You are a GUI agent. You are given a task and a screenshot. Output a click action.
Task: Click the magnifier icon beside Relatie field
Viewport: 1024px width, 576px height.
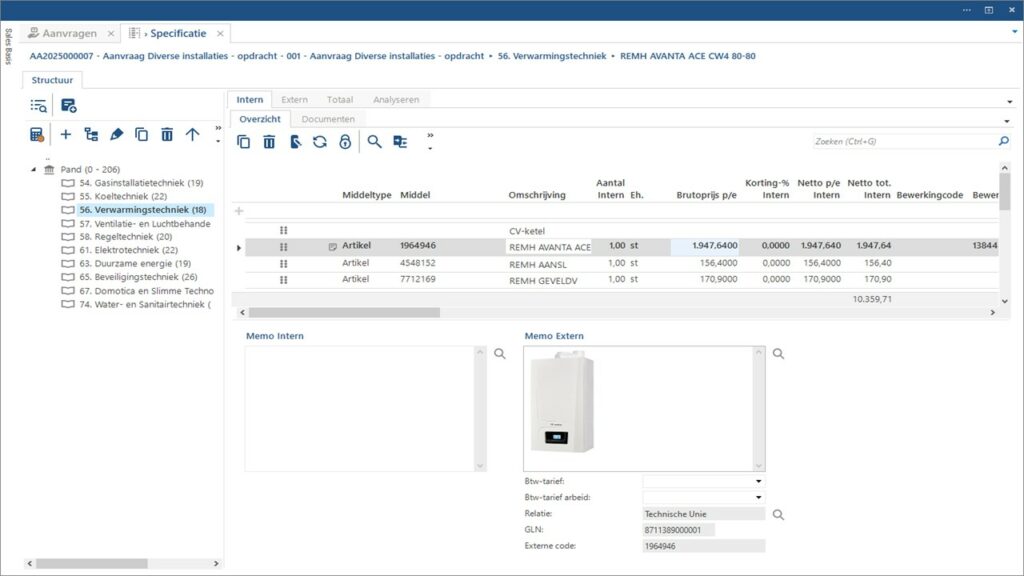(778, 514)
